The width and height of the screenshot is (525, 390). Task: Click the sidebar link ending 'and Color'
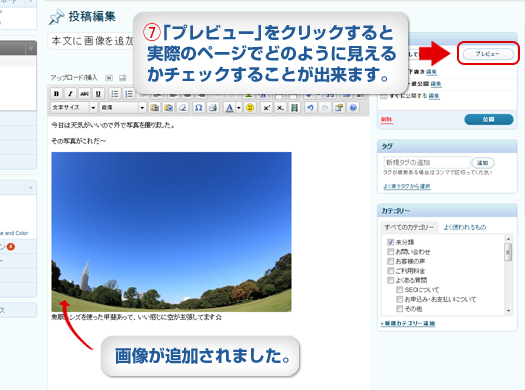tap(14, 233)
